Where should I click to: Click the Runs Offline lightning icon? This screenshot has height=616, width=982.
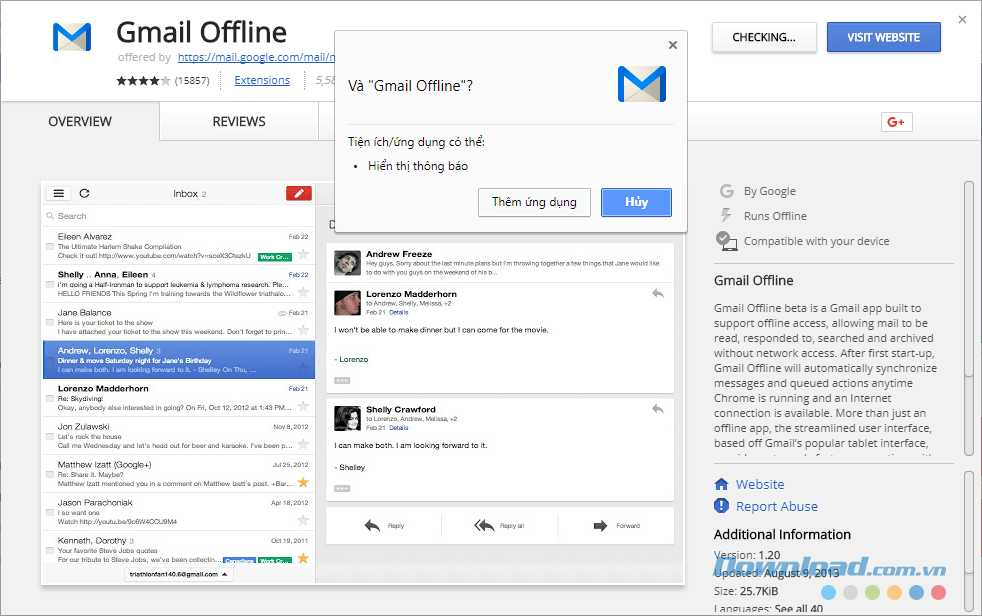724,216
